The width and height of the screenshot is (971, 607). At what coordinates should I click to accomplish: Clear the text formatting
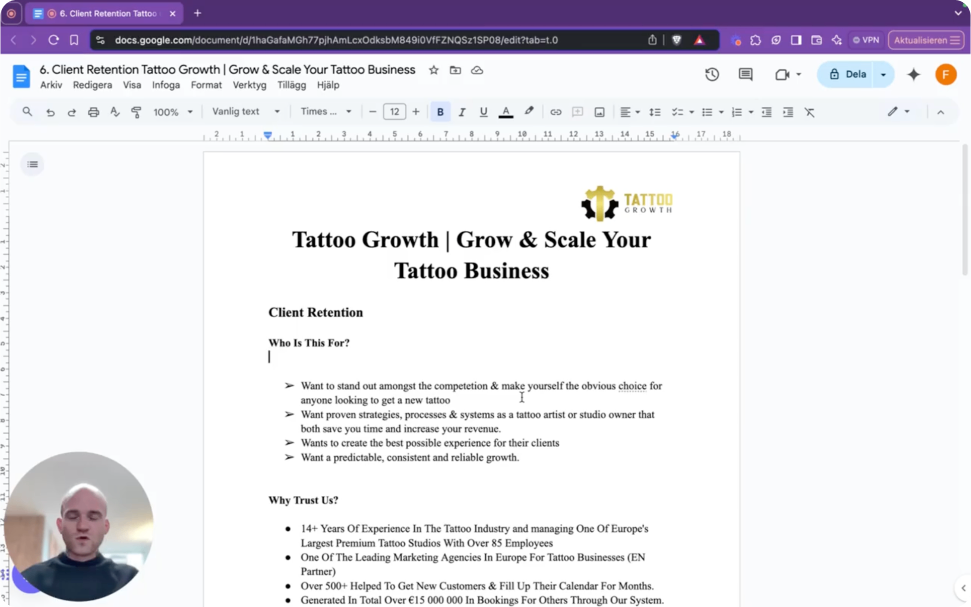point(809,112)
